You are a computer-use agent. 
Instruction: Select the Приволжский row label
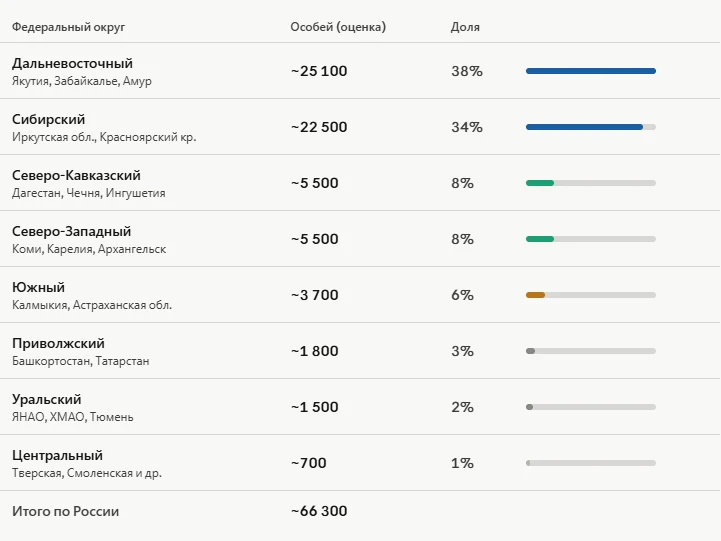58,343
